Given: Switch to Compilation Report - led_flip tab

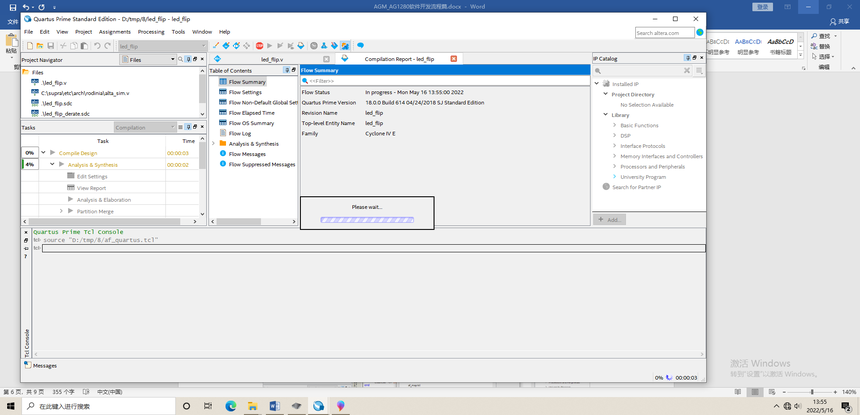Looking at the screenshot, I should pyautogui.click(x=399, y=59).
